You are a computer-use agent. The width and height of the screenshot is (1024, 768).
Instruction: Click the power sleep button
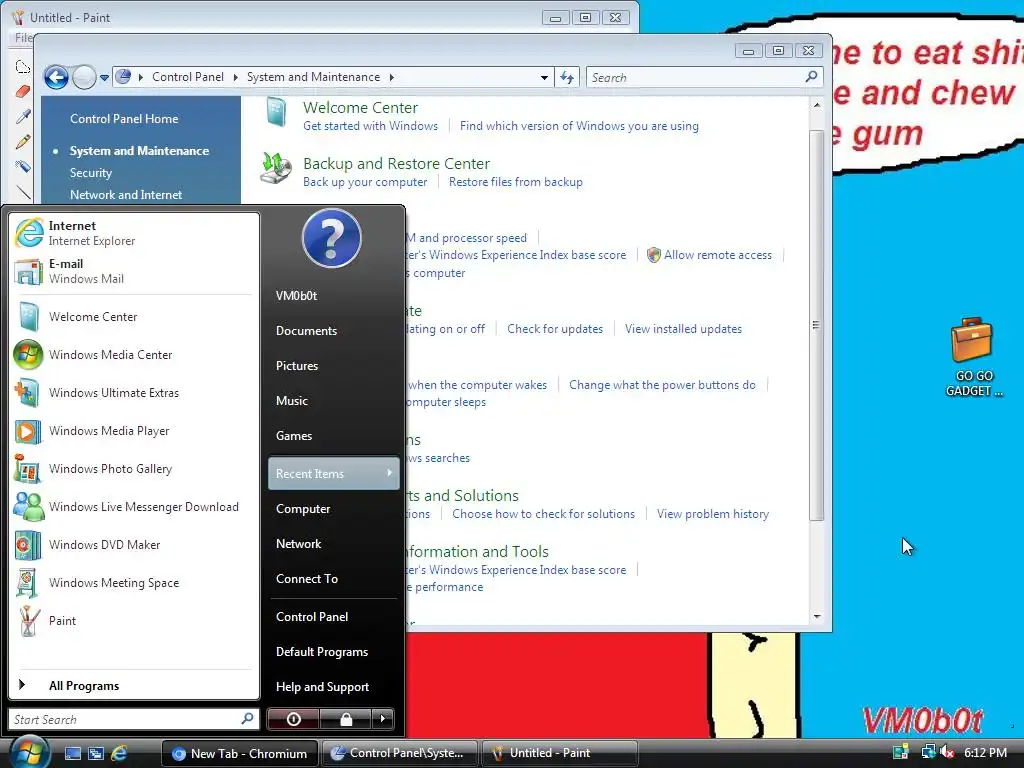click(x=293, y=719)
